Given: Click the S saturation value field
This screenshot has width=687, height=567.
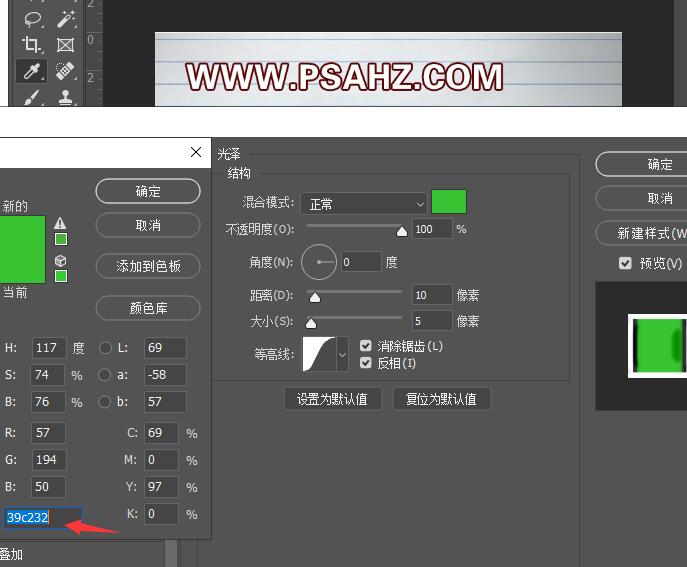Looking at the screenshot, I should [x=48, y=375].
